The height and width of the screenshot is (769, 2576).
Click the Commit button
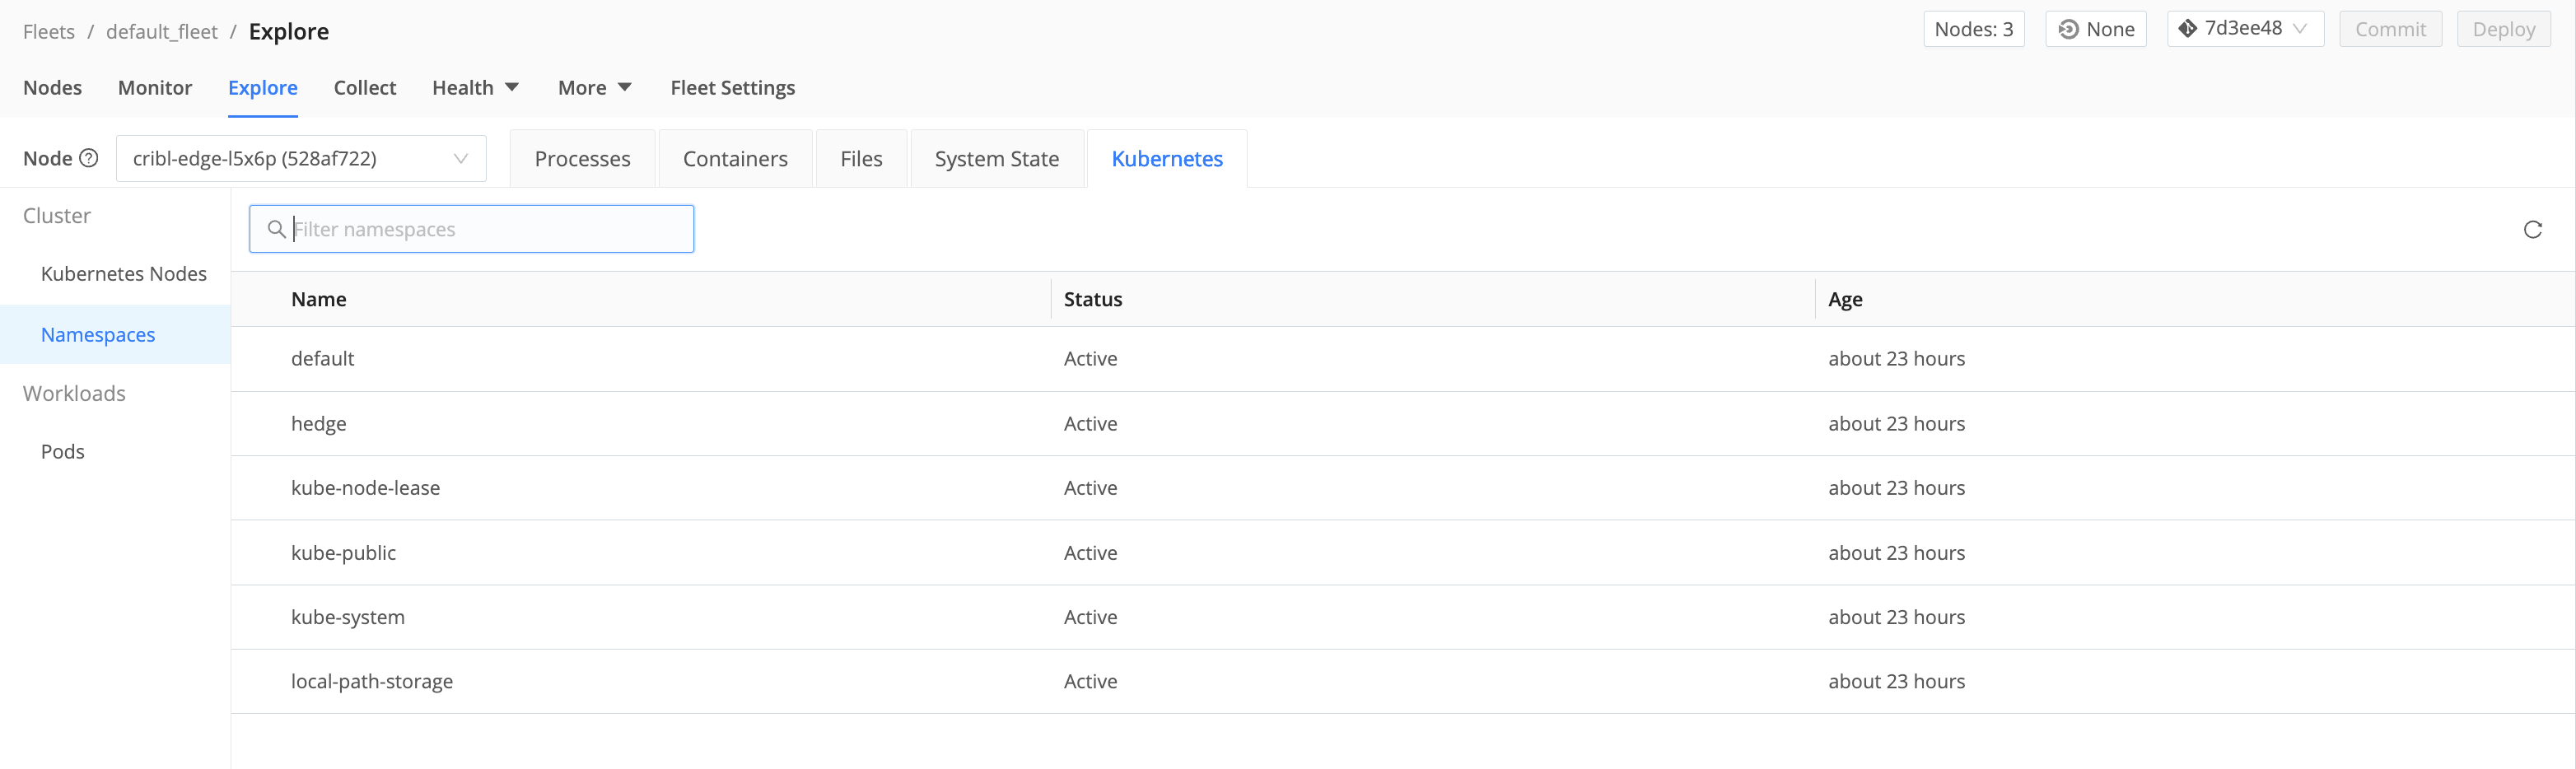tap(2391, 28)
